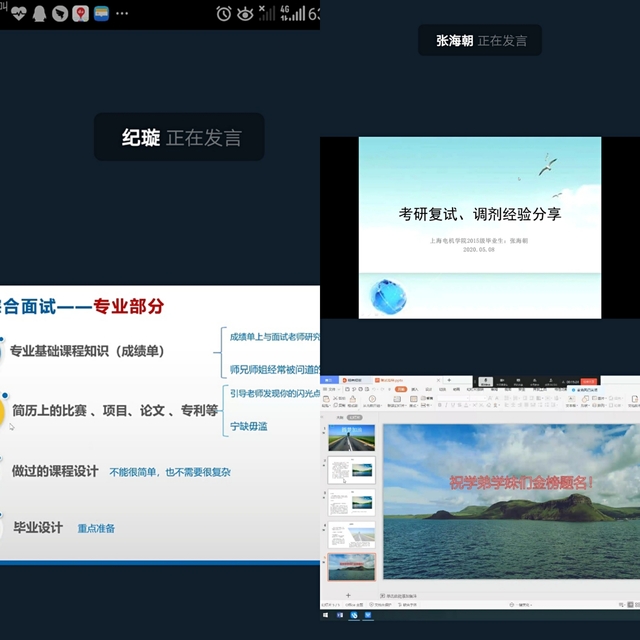Tap the eye comfort status icon

coord(244,13)
